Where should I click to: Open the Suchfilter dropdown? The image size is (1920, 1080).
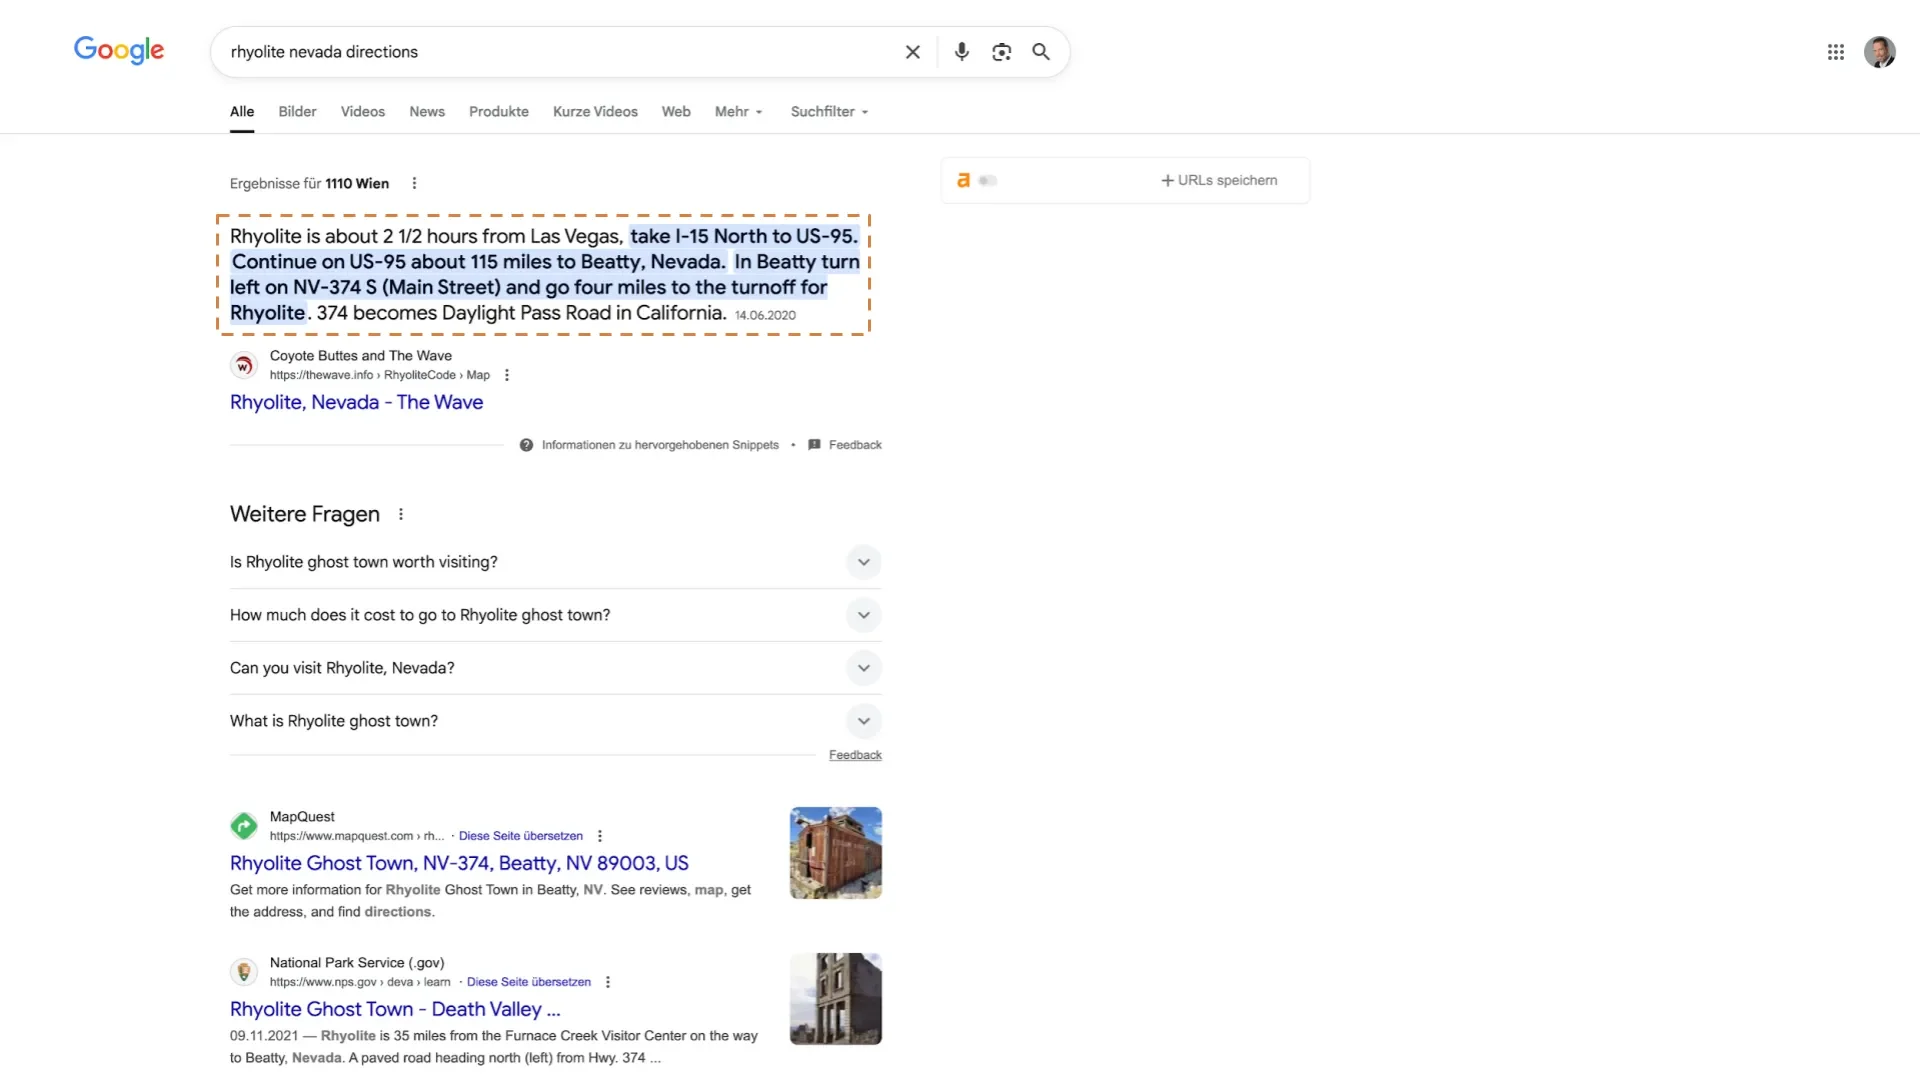(829, 112)
